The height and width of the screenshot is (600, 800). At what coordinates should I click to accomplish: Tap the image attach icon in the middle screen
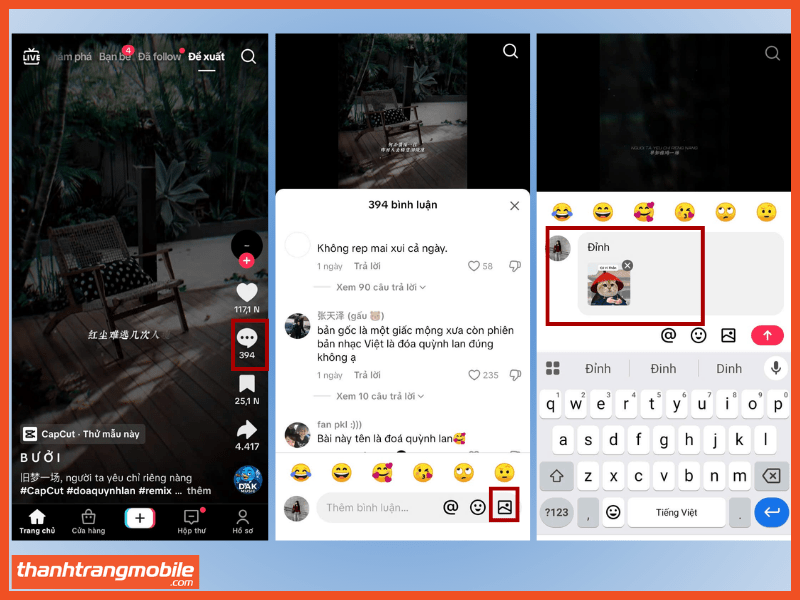(505, 507)
